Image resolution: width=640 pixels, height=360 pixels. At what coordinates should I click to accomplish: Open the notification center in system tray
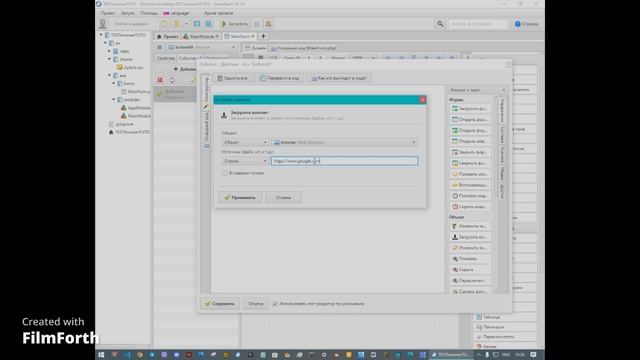tap(533, 355)
